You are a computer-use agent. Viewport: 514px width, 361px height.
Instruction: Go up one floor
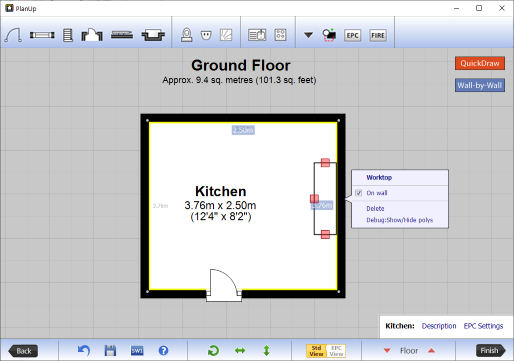pyautogui.click(x=431, y=351)
